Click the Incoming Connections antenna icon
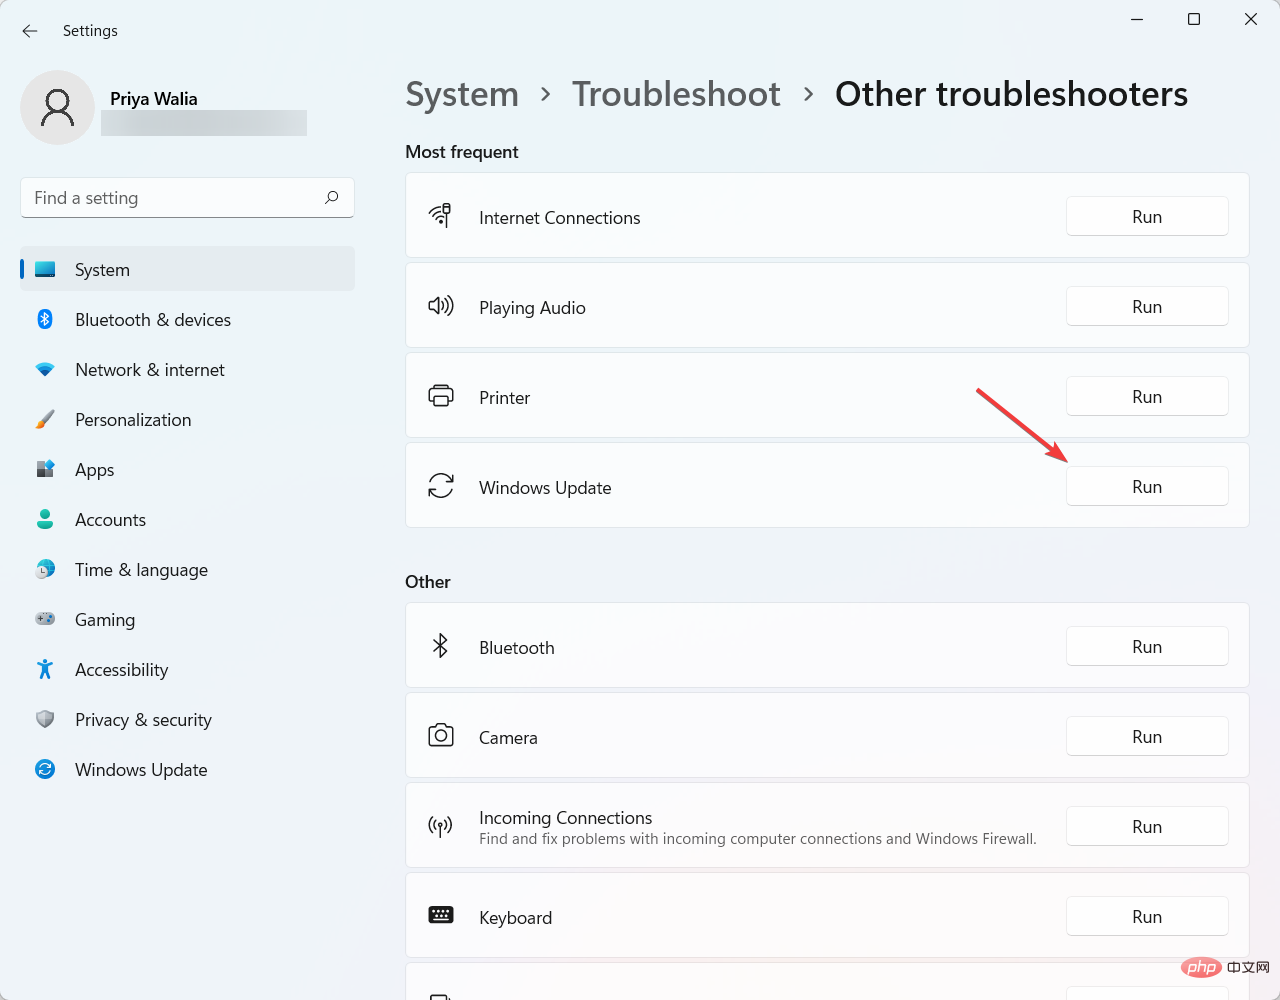Viewport: 1280px width, 1000px height. 440,826
